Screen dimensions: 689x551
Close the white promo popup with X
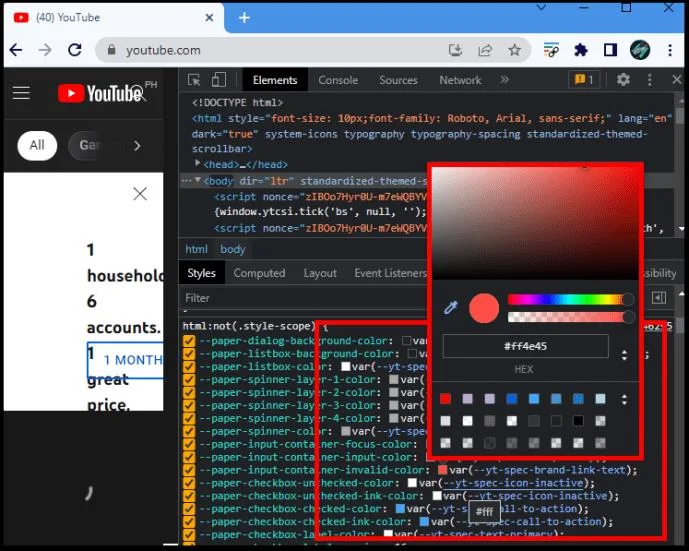coord(140,193)
